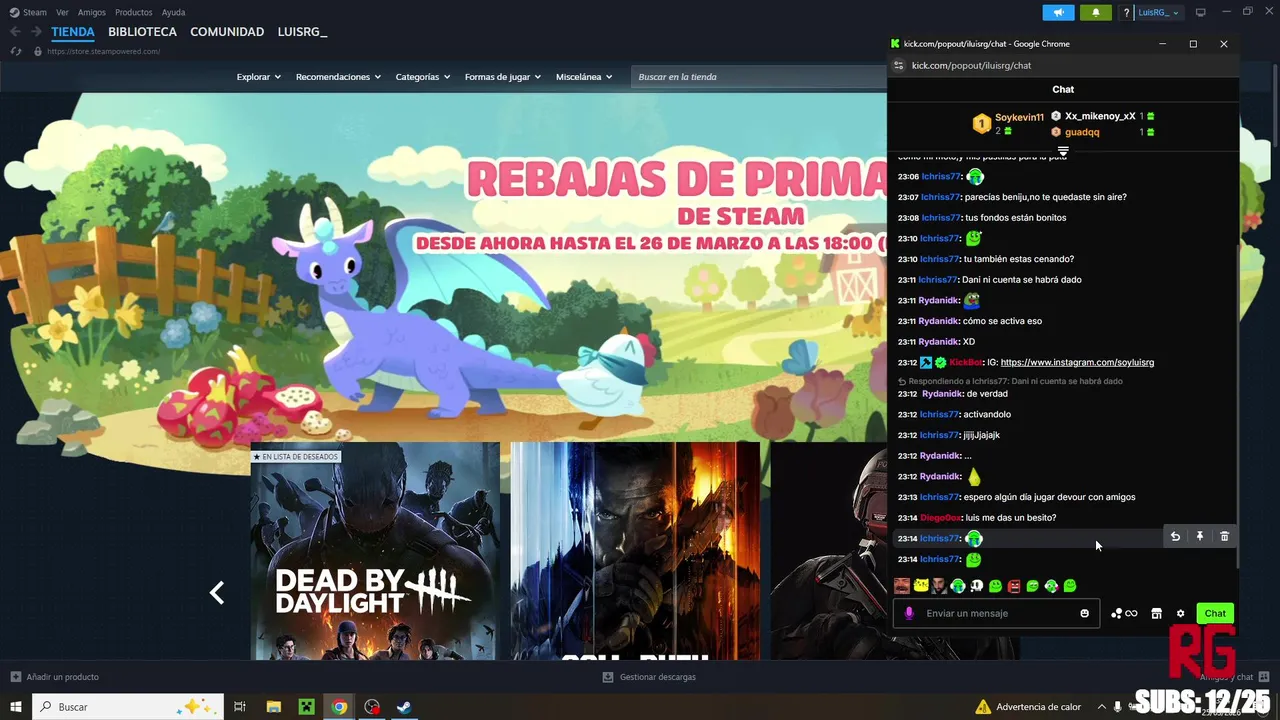Switch to the COMUNIDAD tab
The image size is (1280, 720).
[227, 32]
